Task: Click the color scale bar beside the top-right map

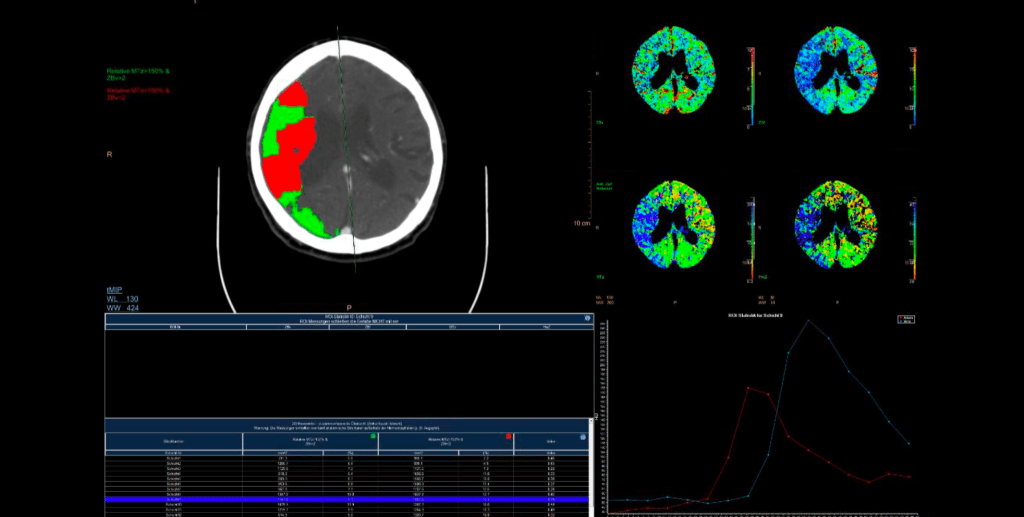Action: [x=912, y=88]
